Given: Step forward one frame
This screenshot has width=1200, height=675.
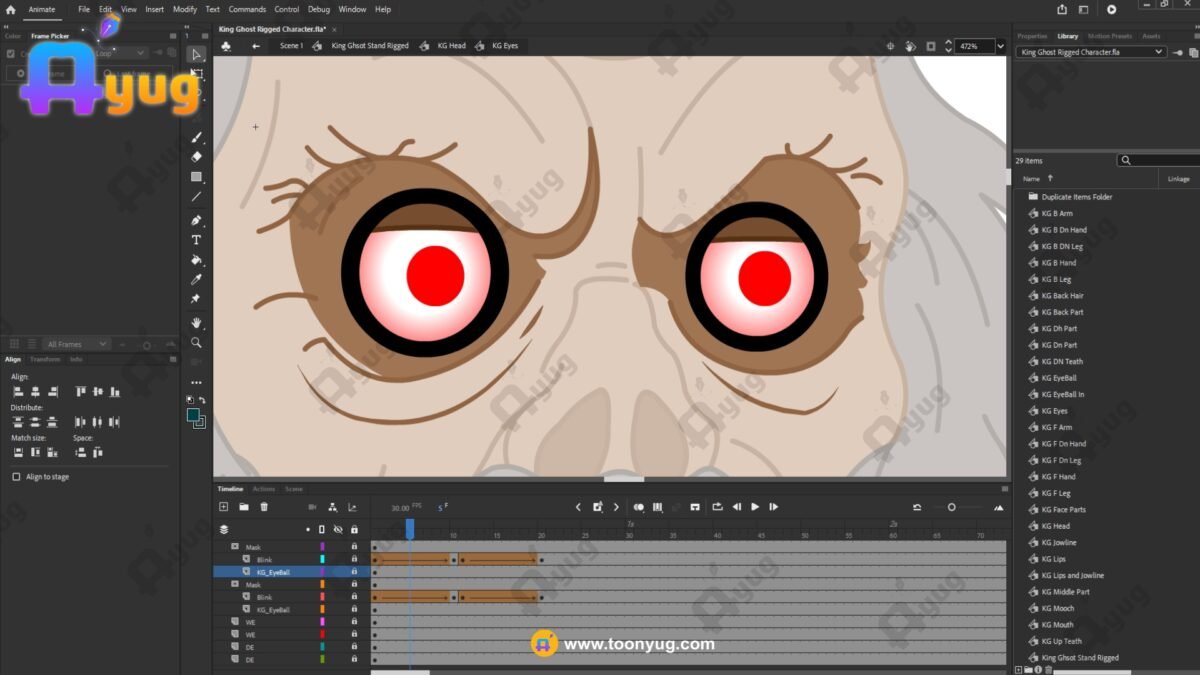Looking at the screenshot, I should [773, 507].
